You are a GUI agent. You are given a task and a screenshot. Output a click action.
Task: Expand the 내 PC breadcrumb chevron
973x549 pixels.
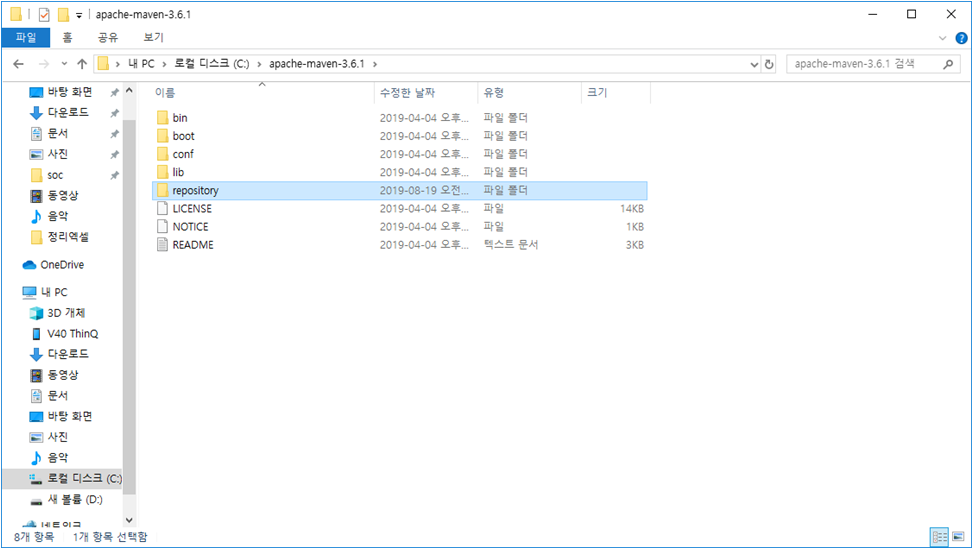coord(164,64)
